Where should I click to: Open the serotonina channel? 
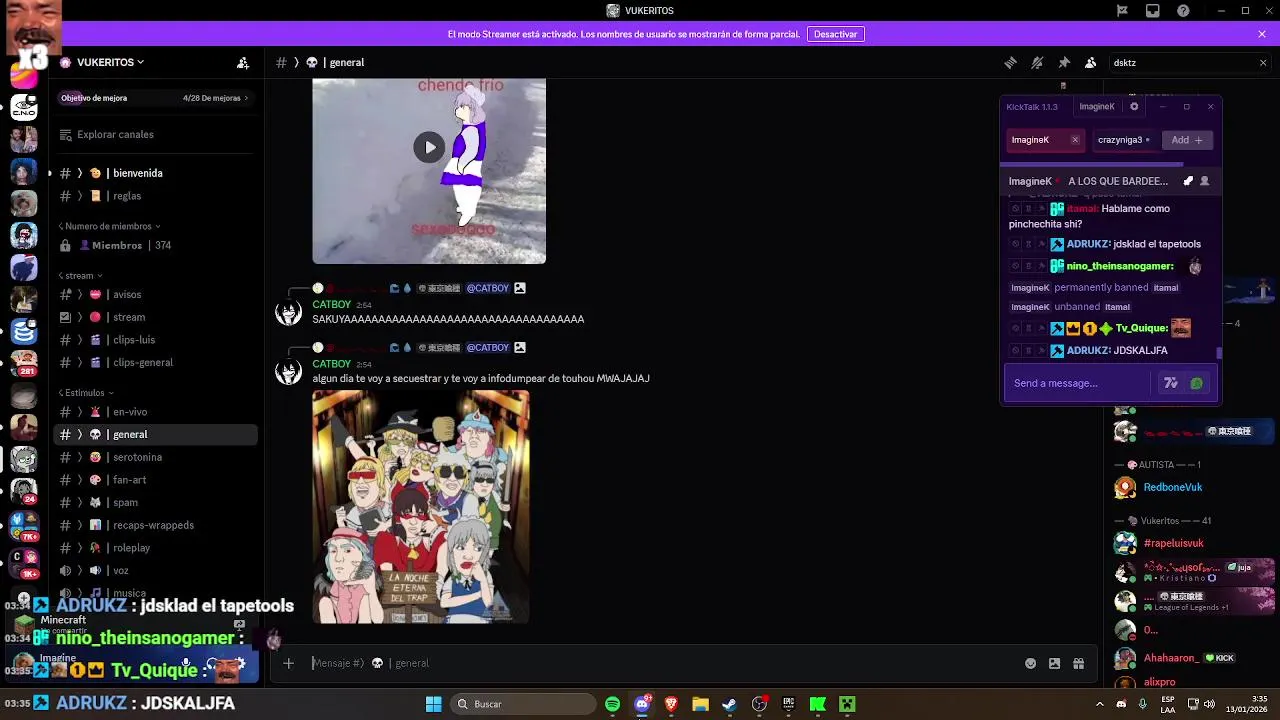click(155, 457)
